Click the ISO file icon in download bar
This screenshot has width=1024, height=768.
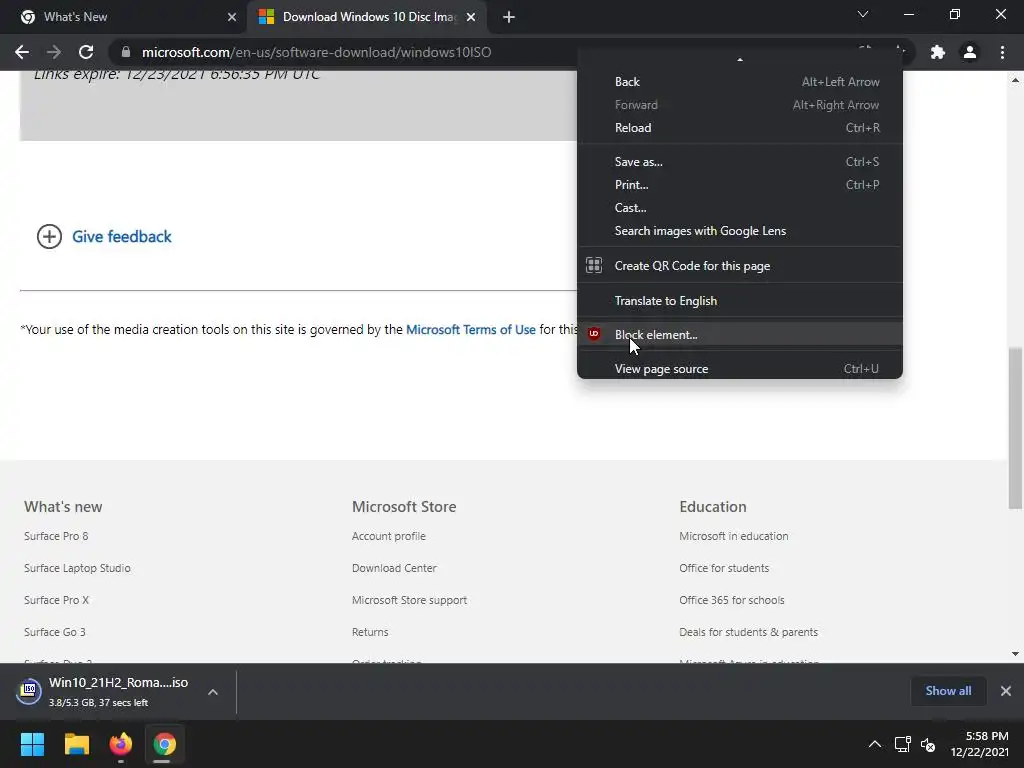[29, 691]
